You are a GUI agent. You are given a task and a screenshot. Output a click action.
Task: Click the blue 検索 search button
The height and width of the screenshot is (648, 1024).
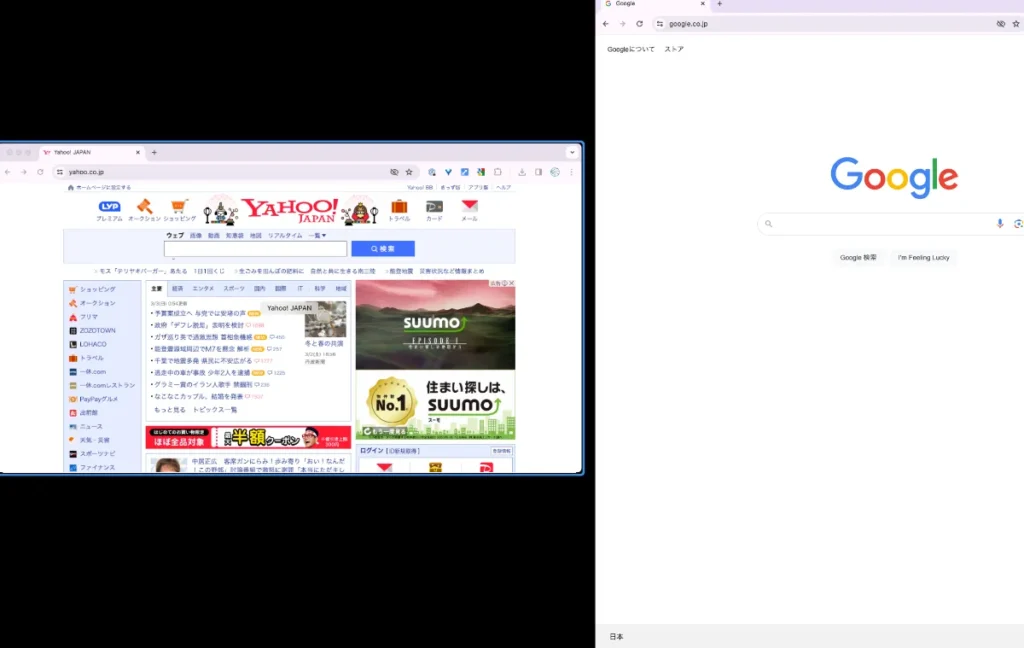(x=383, y=248)
